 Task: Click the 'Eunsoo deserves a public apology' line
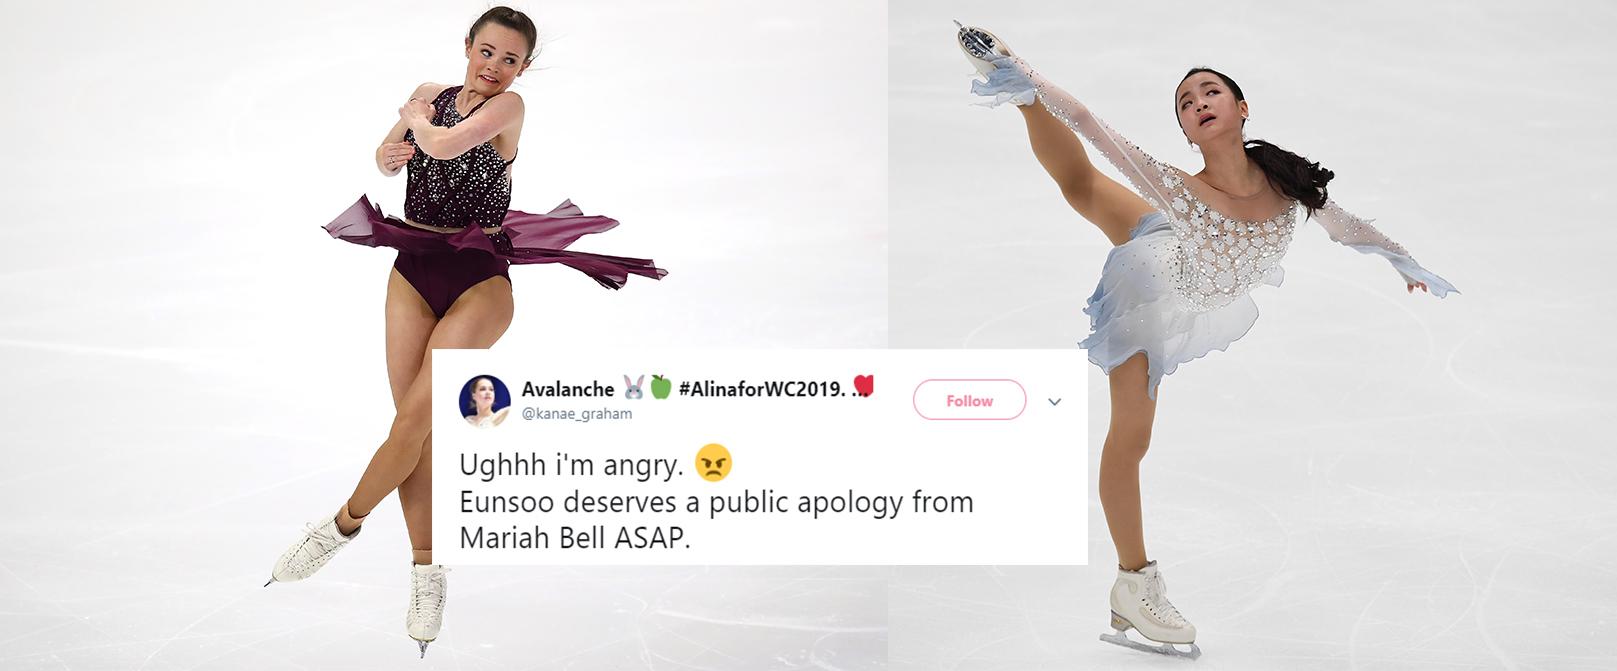tap(716, 501)
